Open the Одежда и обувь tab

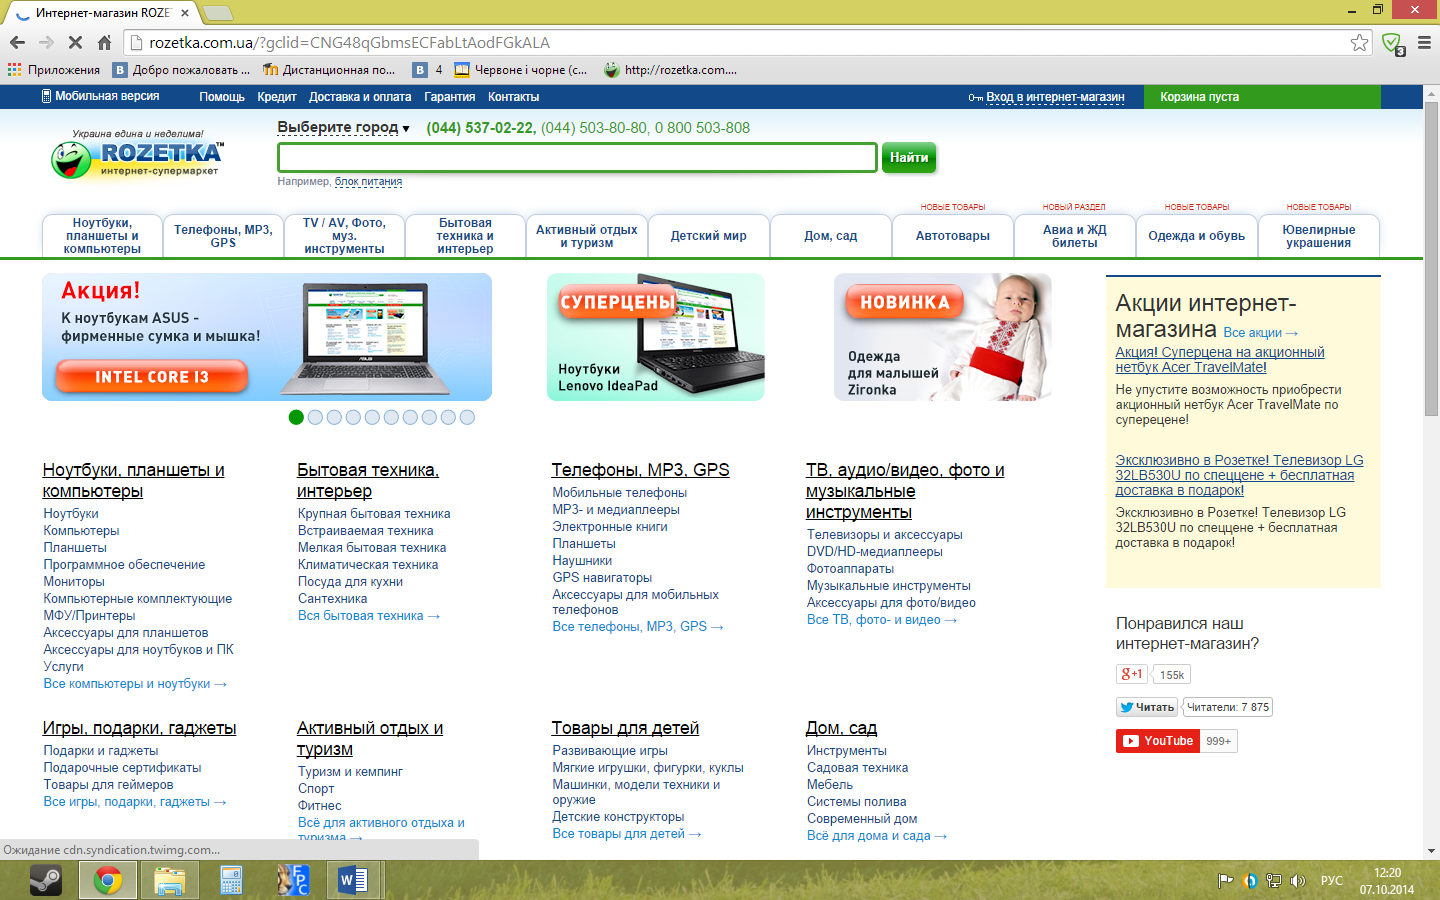[x=1197, y=236]
